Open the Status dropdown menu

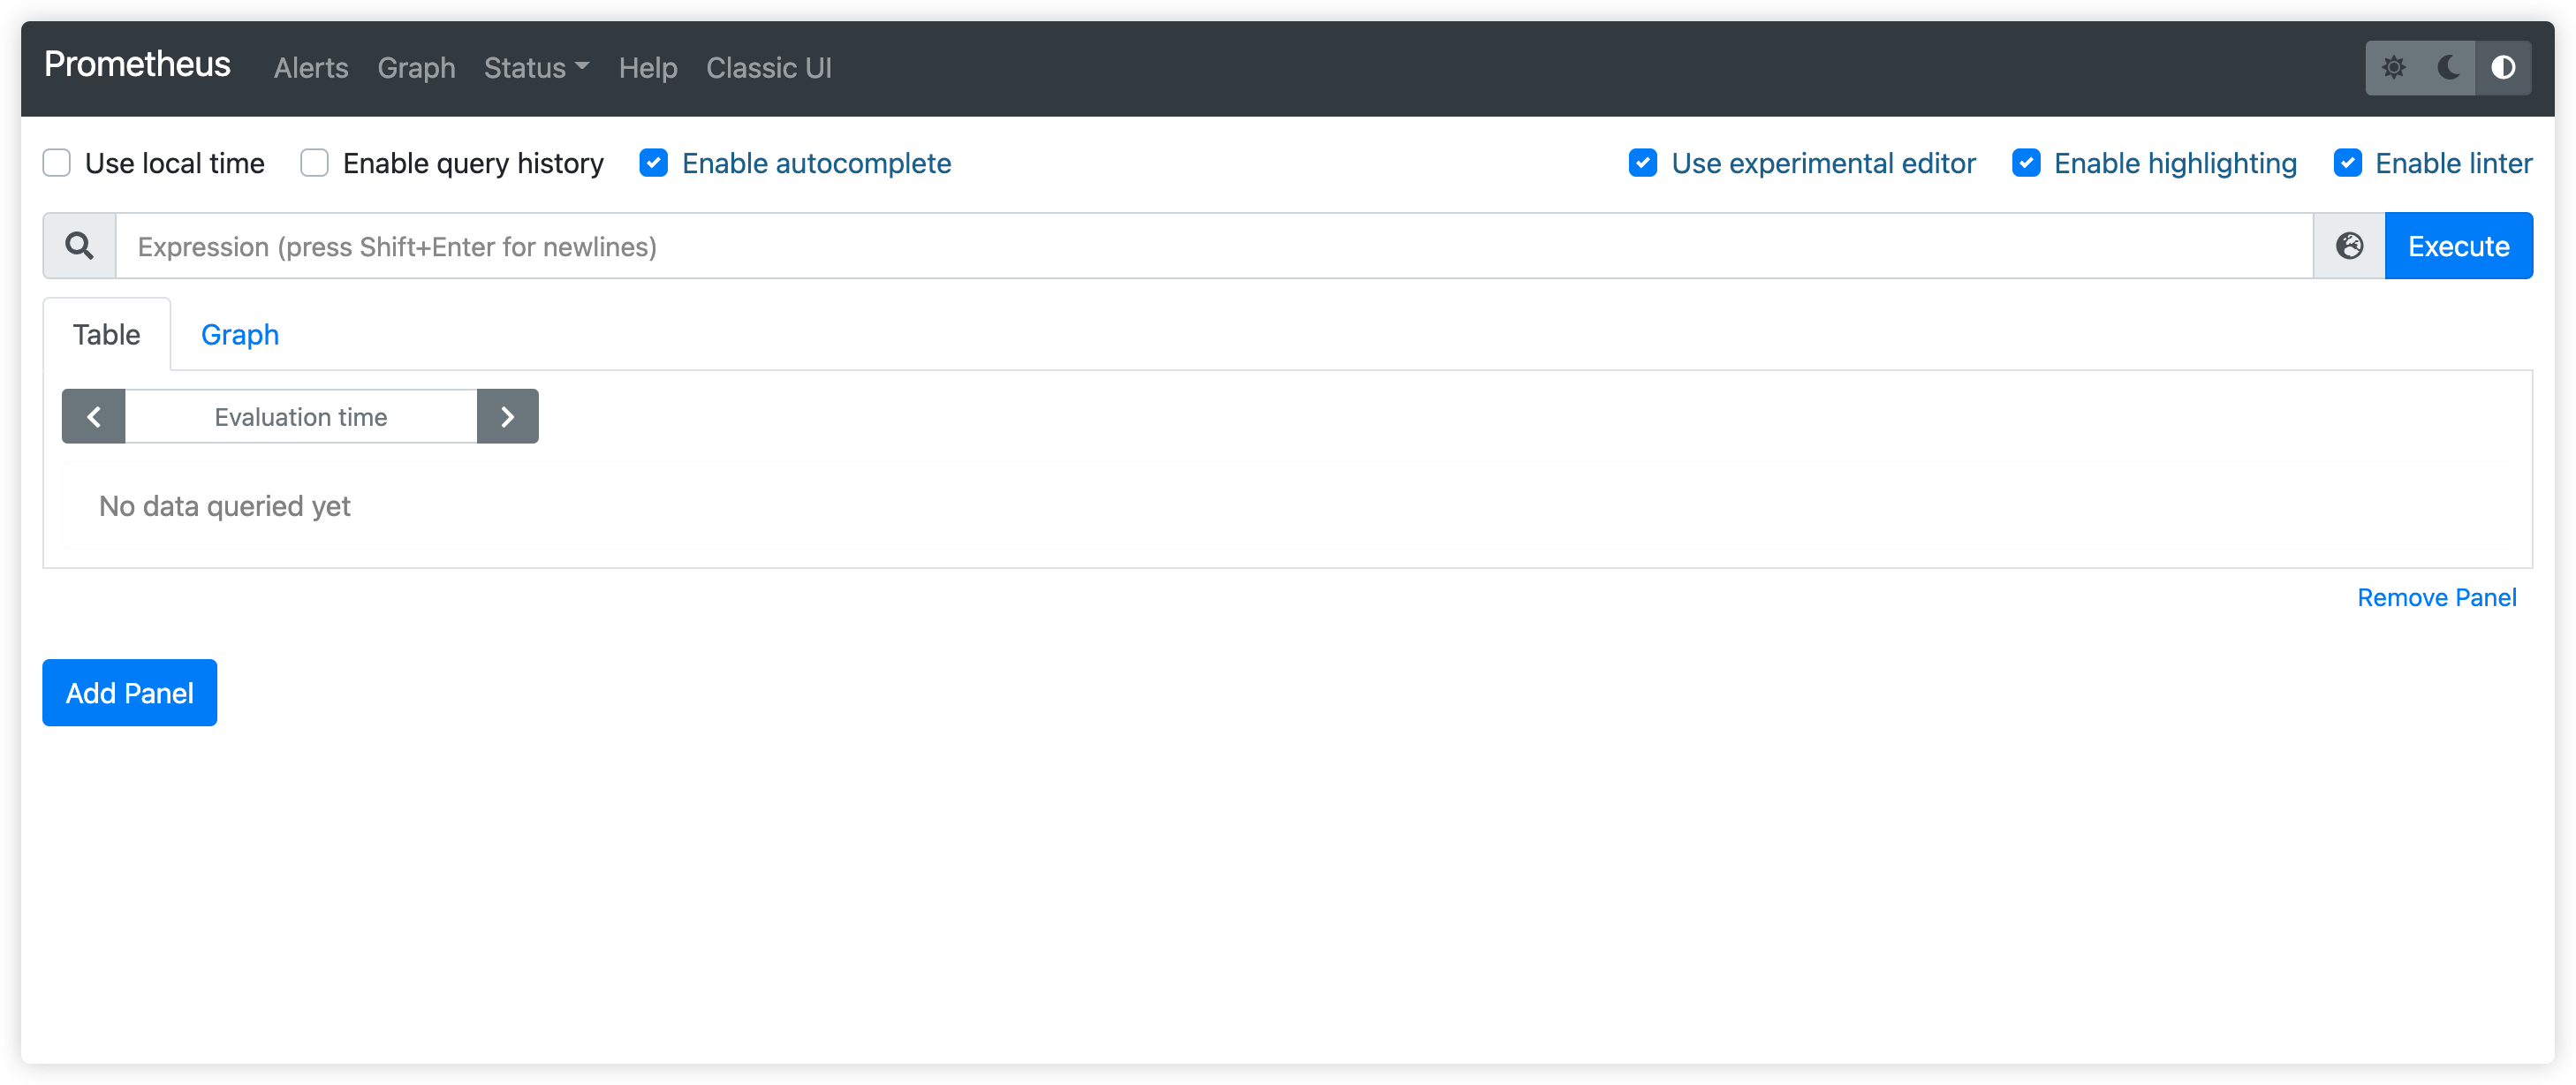(535, 67)
